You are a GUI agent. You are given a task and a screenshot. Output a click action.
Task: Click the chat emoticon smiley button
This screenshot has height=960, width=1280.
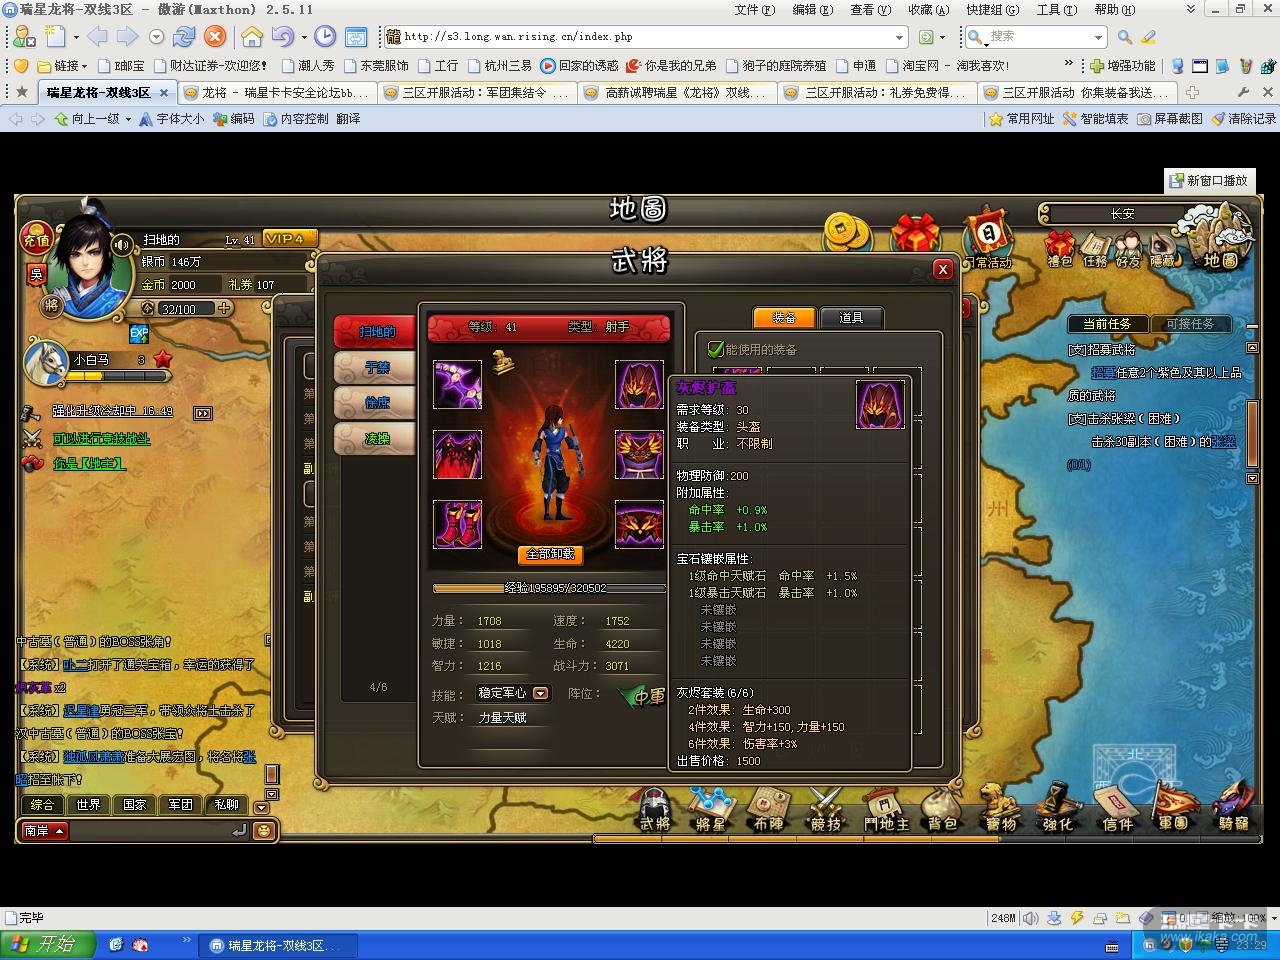(x=264, y=830)
